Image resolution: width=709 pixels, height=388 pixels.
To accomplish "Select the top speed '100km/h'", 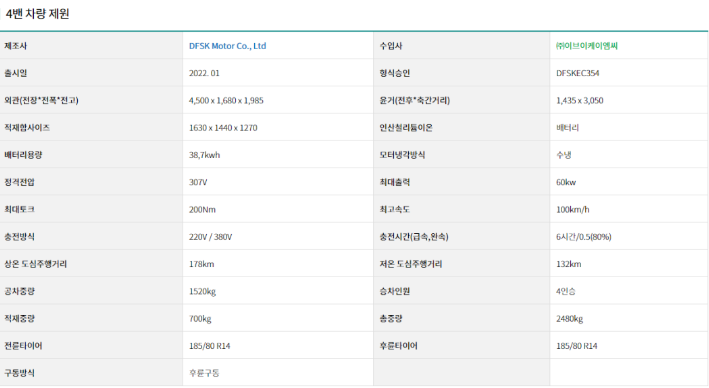I will click(x=572, y=209).
